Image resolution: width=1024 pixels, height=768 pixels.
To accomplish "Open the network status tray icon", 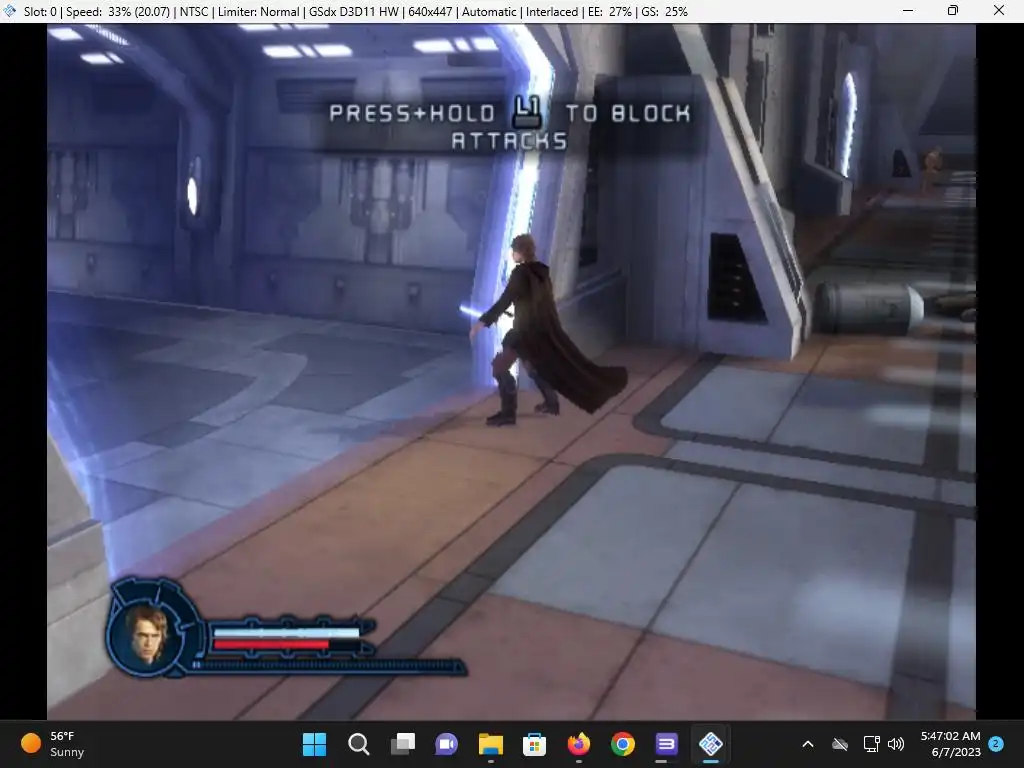I will [872, 744].
